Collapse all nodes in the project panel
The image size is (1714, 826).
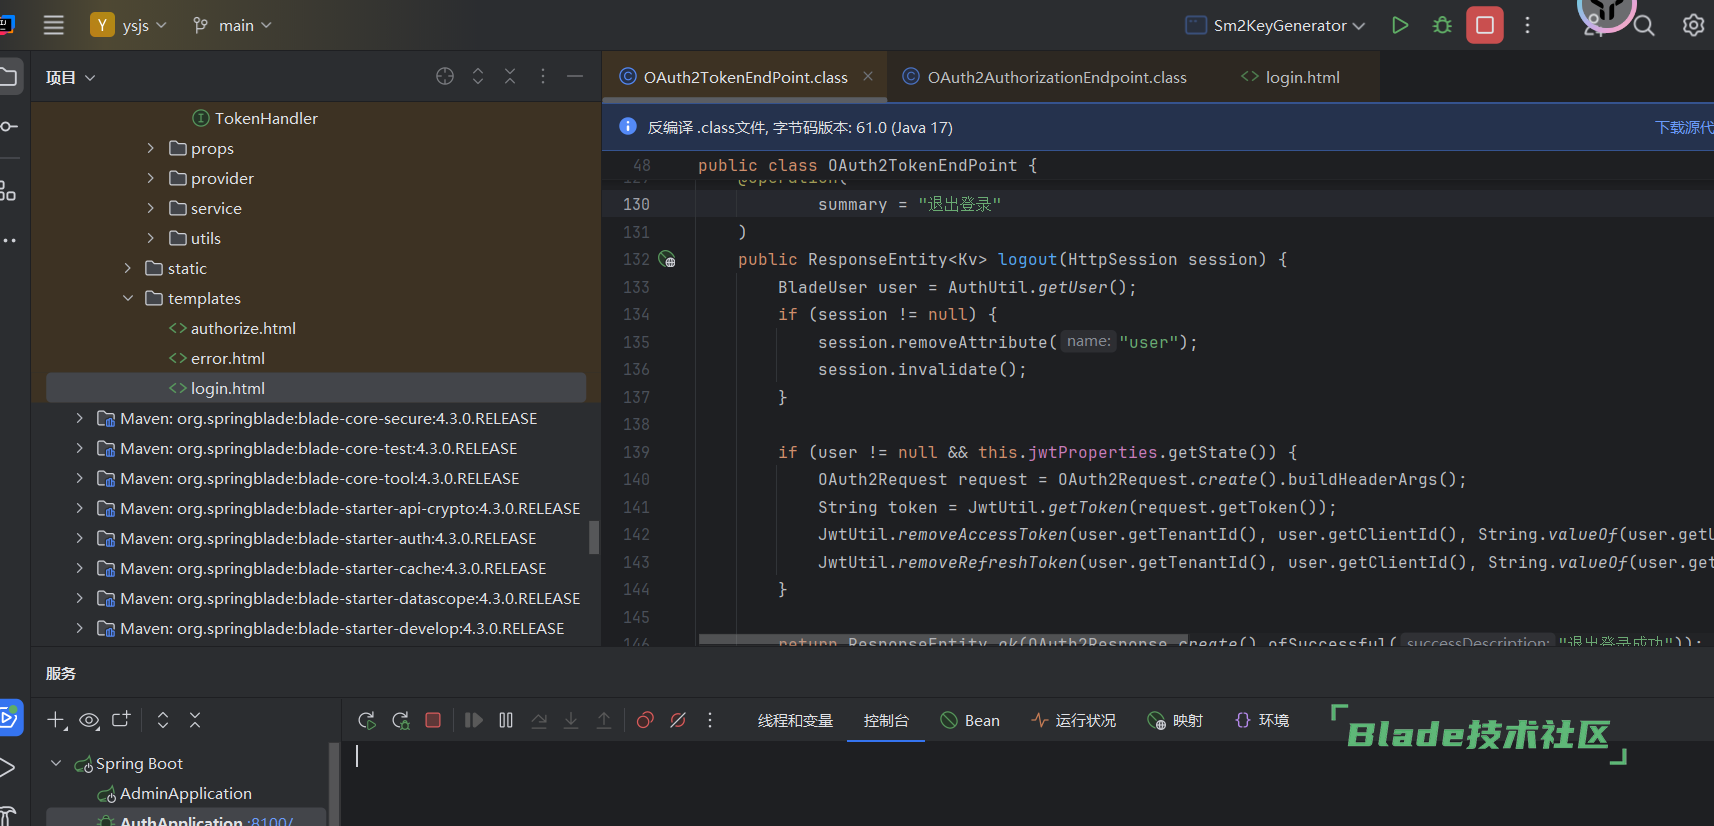tap(510, 76)
